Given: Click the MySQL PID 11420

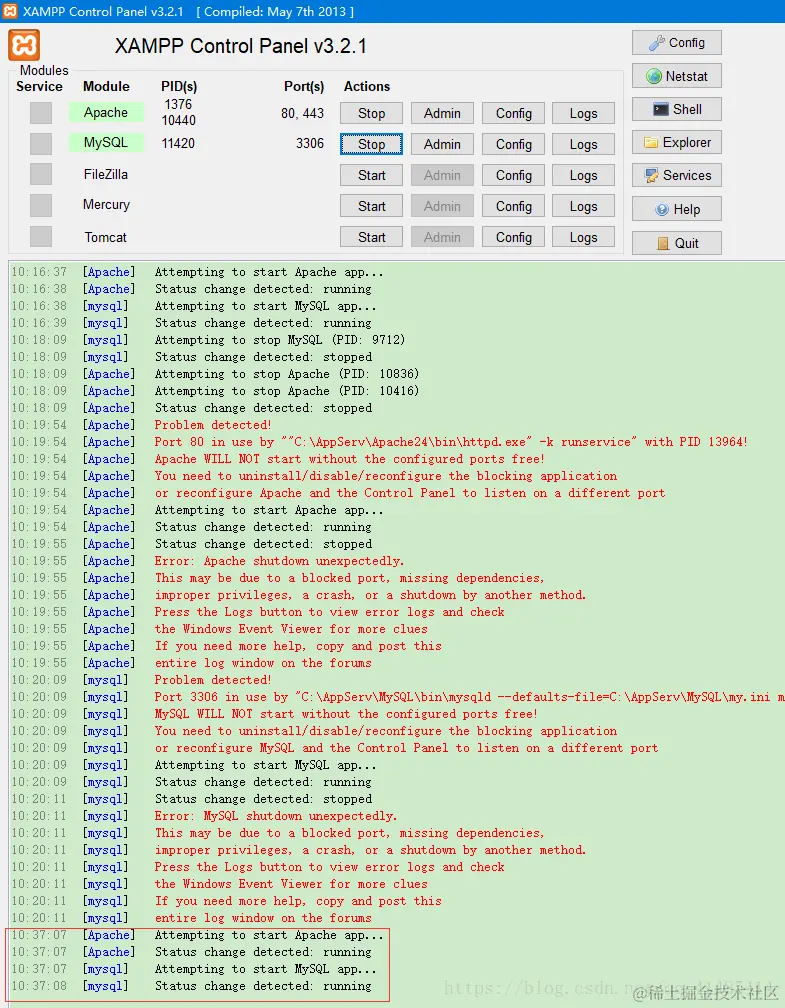Looking at the screenshot, I should (x=178, y=143).
